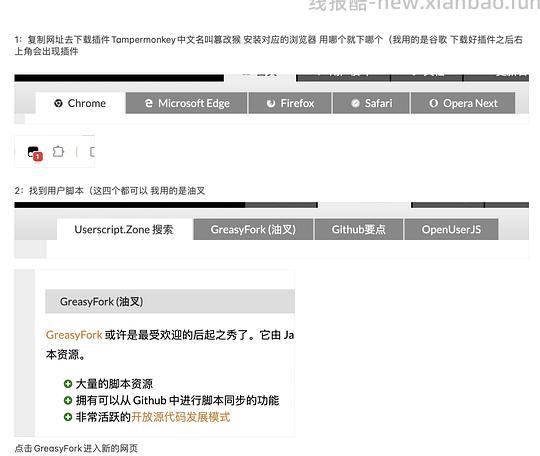
Task: Switch to the GreasyFork (油叉) tab
Action: click(x=253, y=229)
